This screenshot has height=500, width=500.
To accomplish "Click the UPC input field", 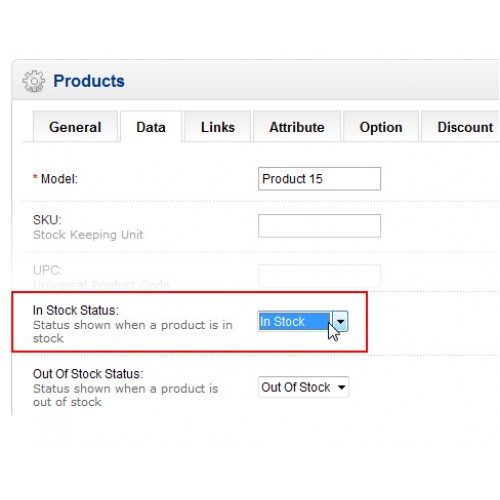I will (x=319, y=276).
